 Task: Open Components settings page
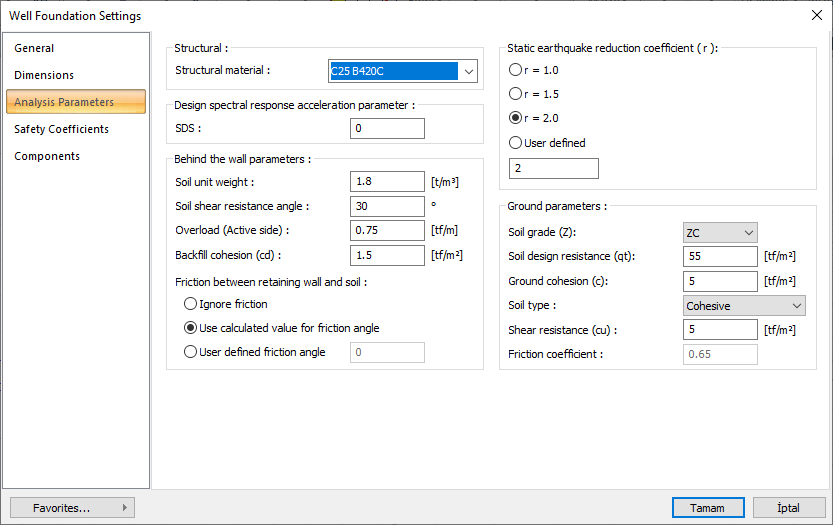point(47,156)
